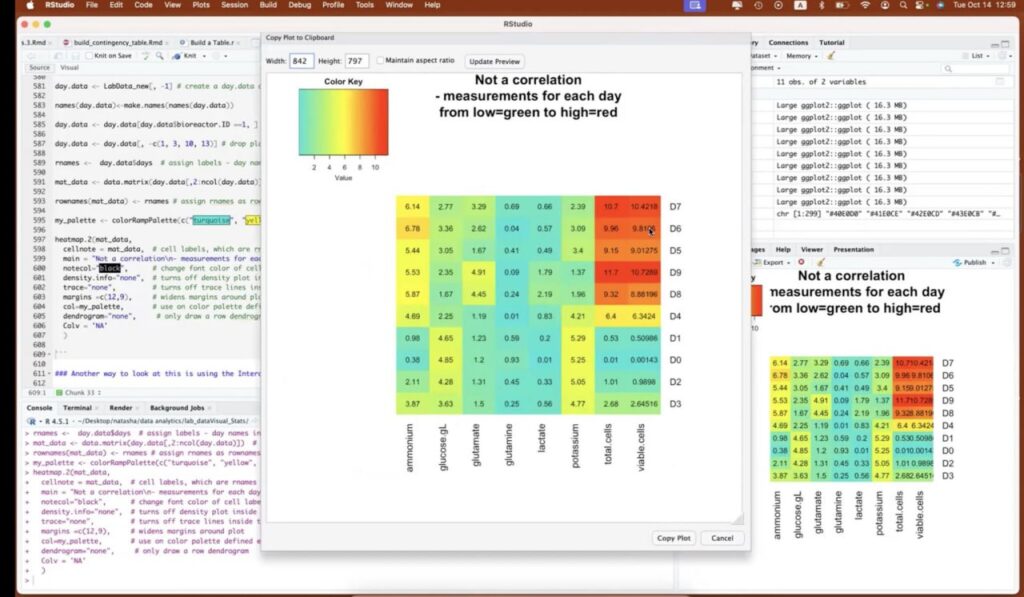The image size is (1024, 597).
Task: Check the Maintain aspect ratio checkbox
Action: pyautogui.click(x=381, y=61)
